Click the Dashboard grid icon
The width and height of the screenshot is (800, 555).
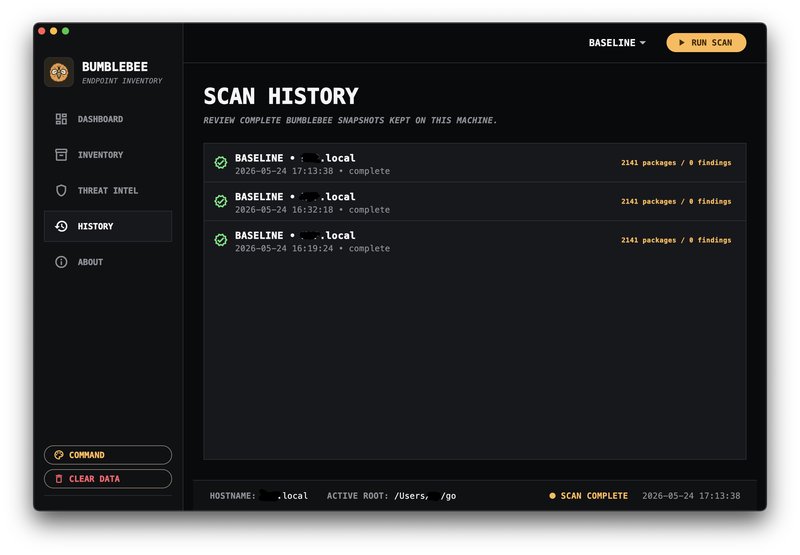(x=61, y=119)
